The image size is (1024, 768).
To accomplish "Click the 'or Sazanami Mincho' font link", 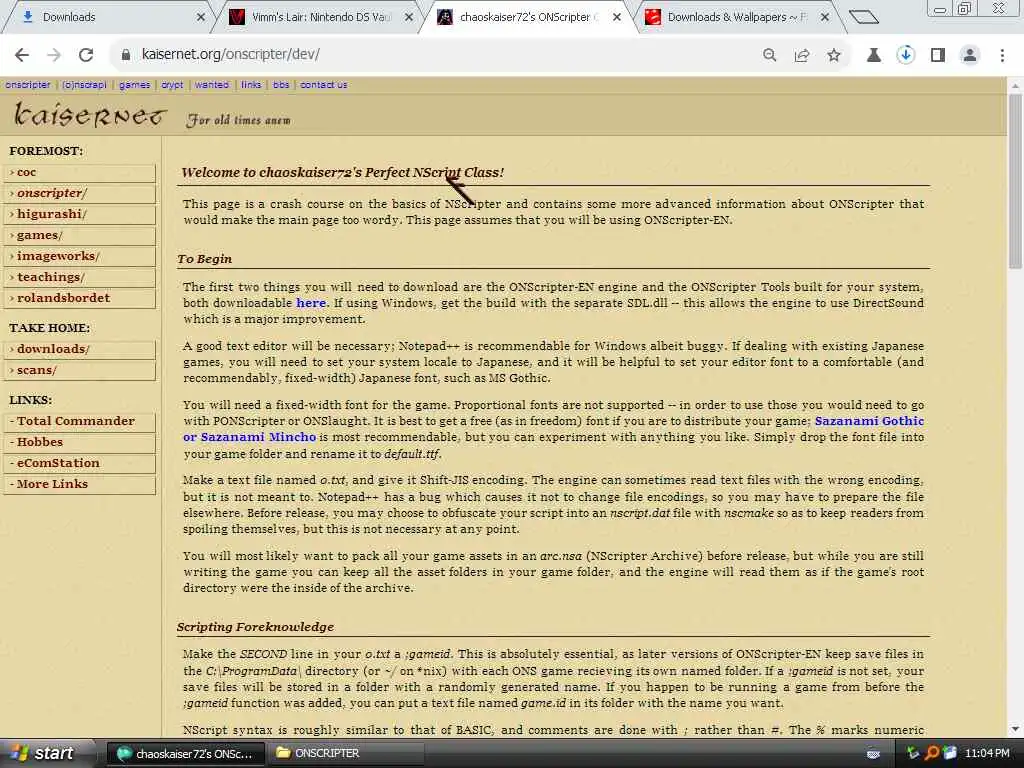I will pyautogui.click(x=249, y=438).
